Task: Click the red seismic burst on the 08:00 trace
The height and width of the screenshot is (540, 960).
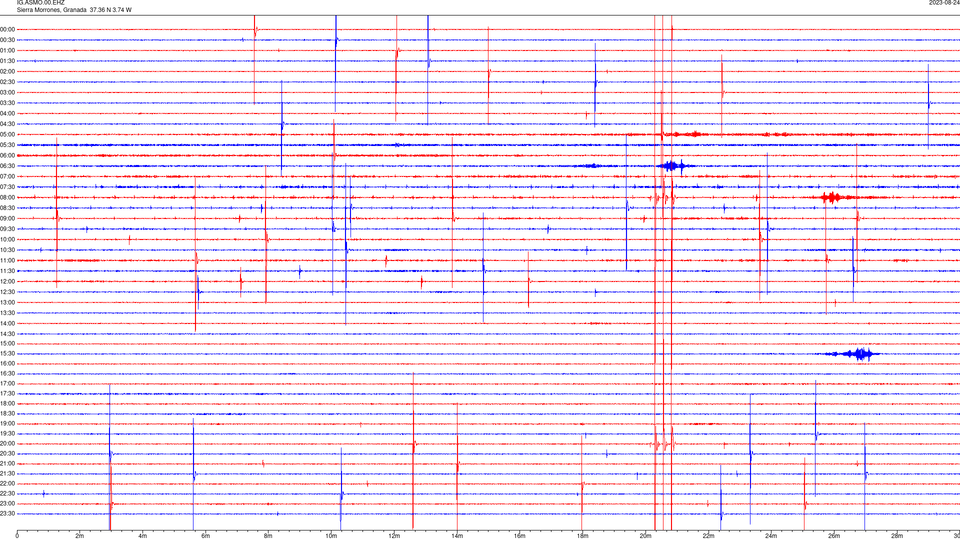Action: pyautogui.click(x=836, y=197)
